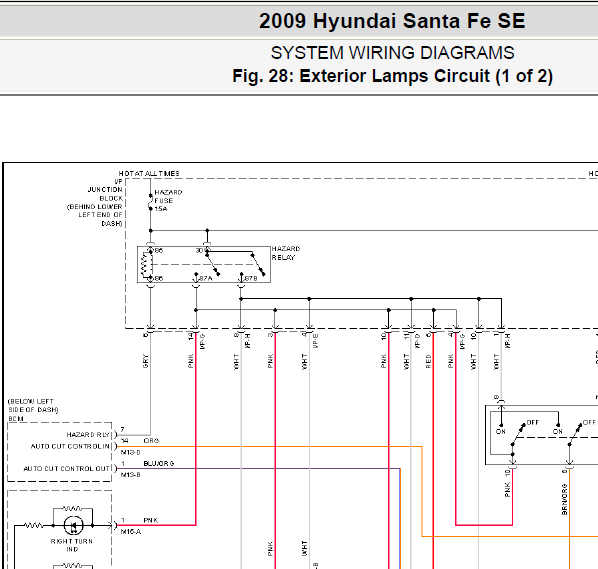Click the "SYSTEM WIRING DIAGRAMS" heading

coord(392,53)
